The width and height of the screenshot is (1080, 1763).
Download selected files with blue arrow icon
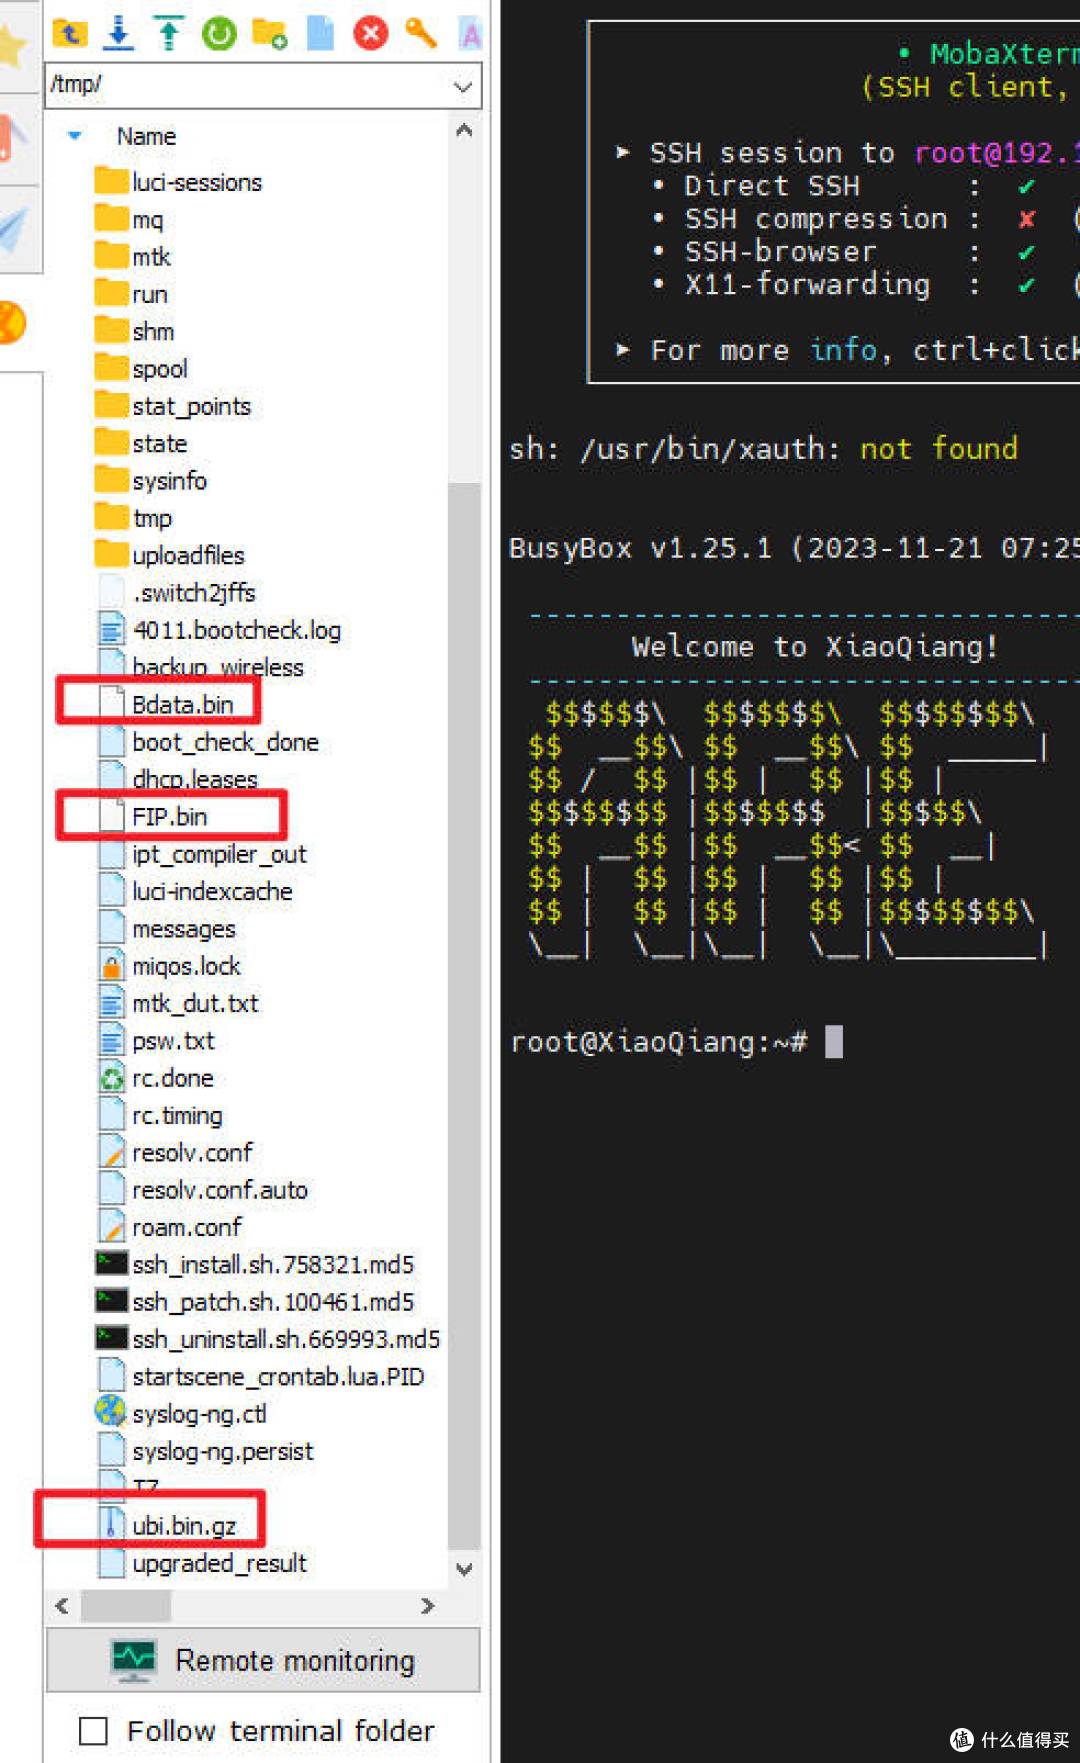pos(119,34)
